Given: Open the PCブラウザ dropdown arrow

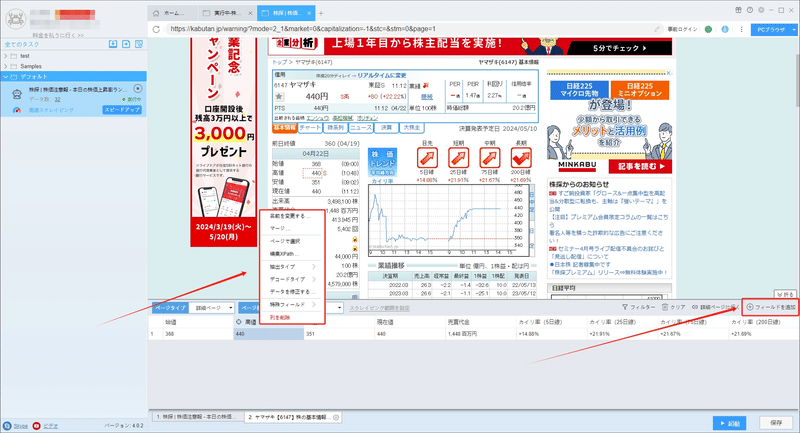Looking at the screenshot, I should coord(794,30).
